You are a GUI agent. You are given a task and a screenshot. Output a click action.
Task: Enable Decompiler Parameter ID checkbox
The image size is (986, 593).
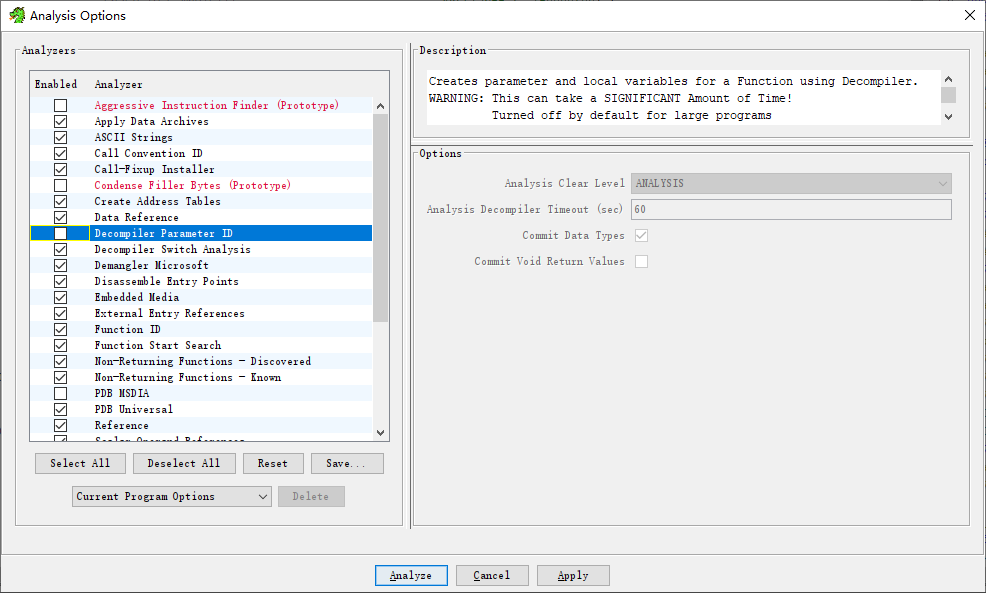(60, 233)
